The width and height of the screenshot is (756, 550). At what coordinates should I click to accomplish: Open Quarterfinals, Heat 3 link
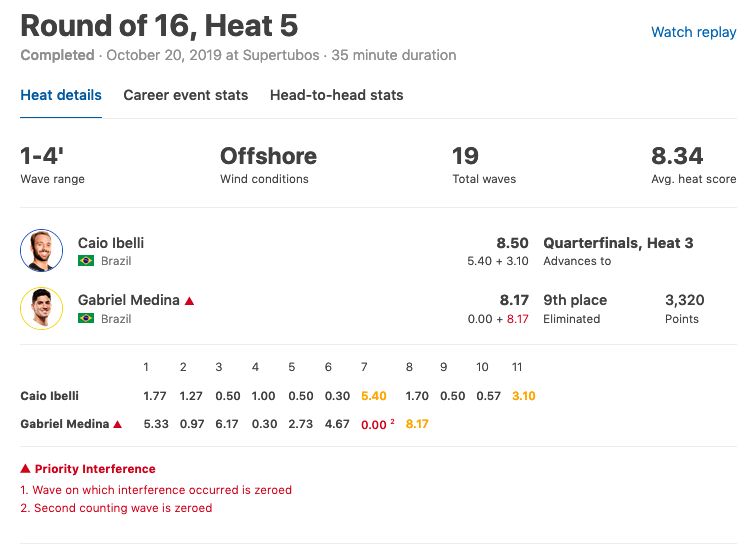pos(618,243)
